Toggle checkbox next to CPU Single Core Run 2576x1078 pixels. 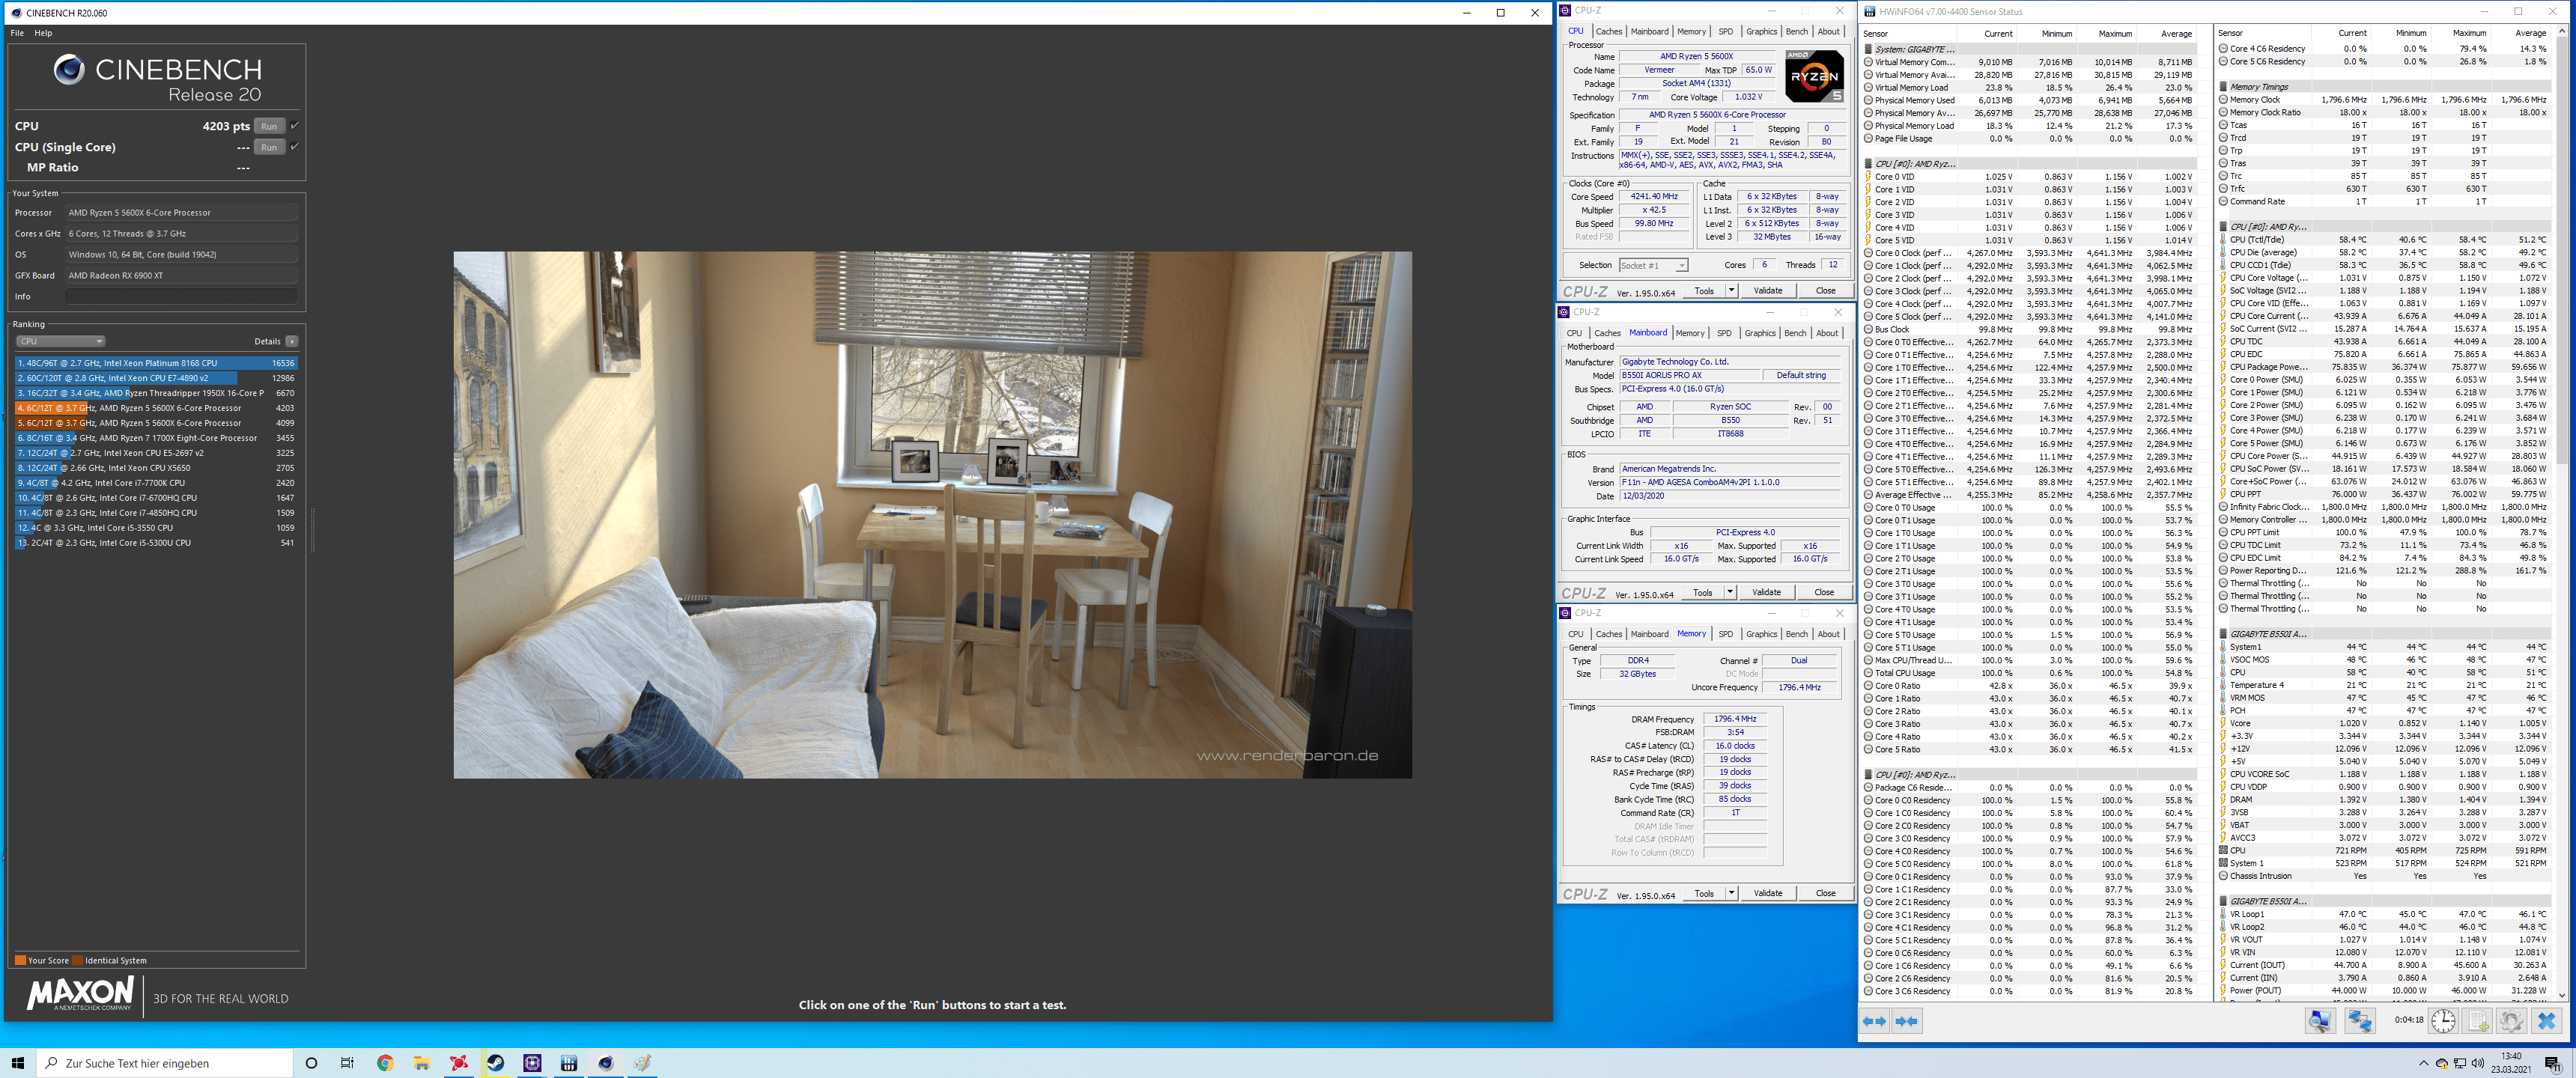coord(294,147)
